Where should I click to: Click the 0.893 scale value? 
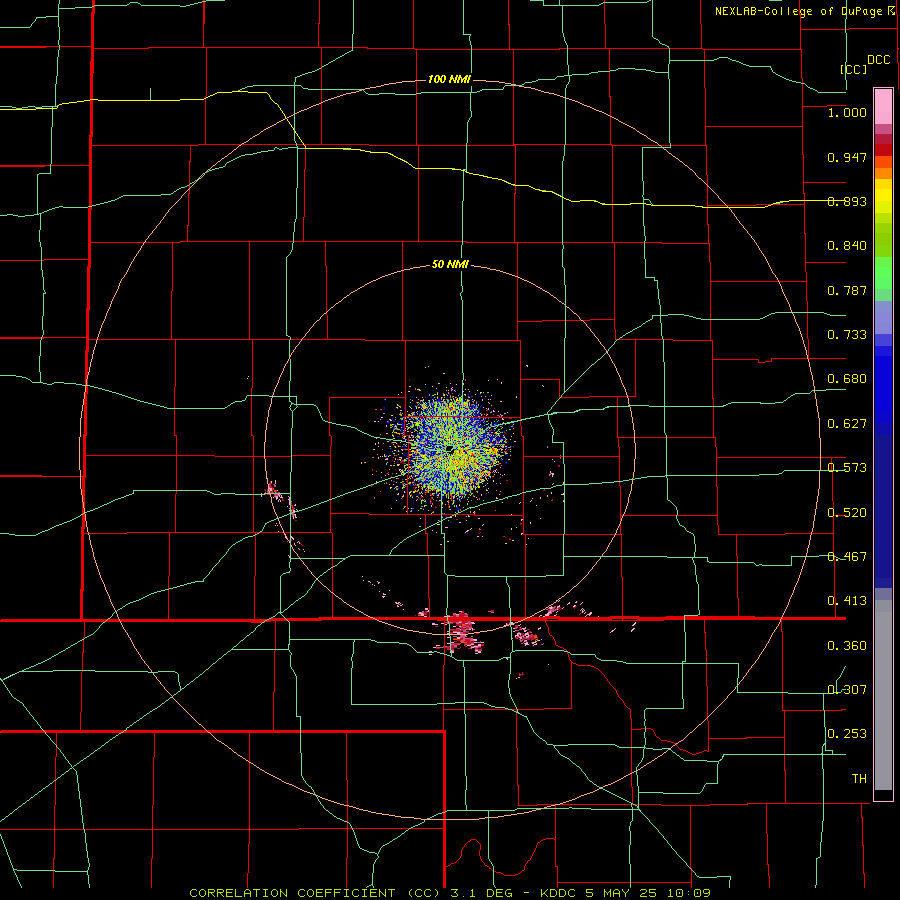[847, 201]
